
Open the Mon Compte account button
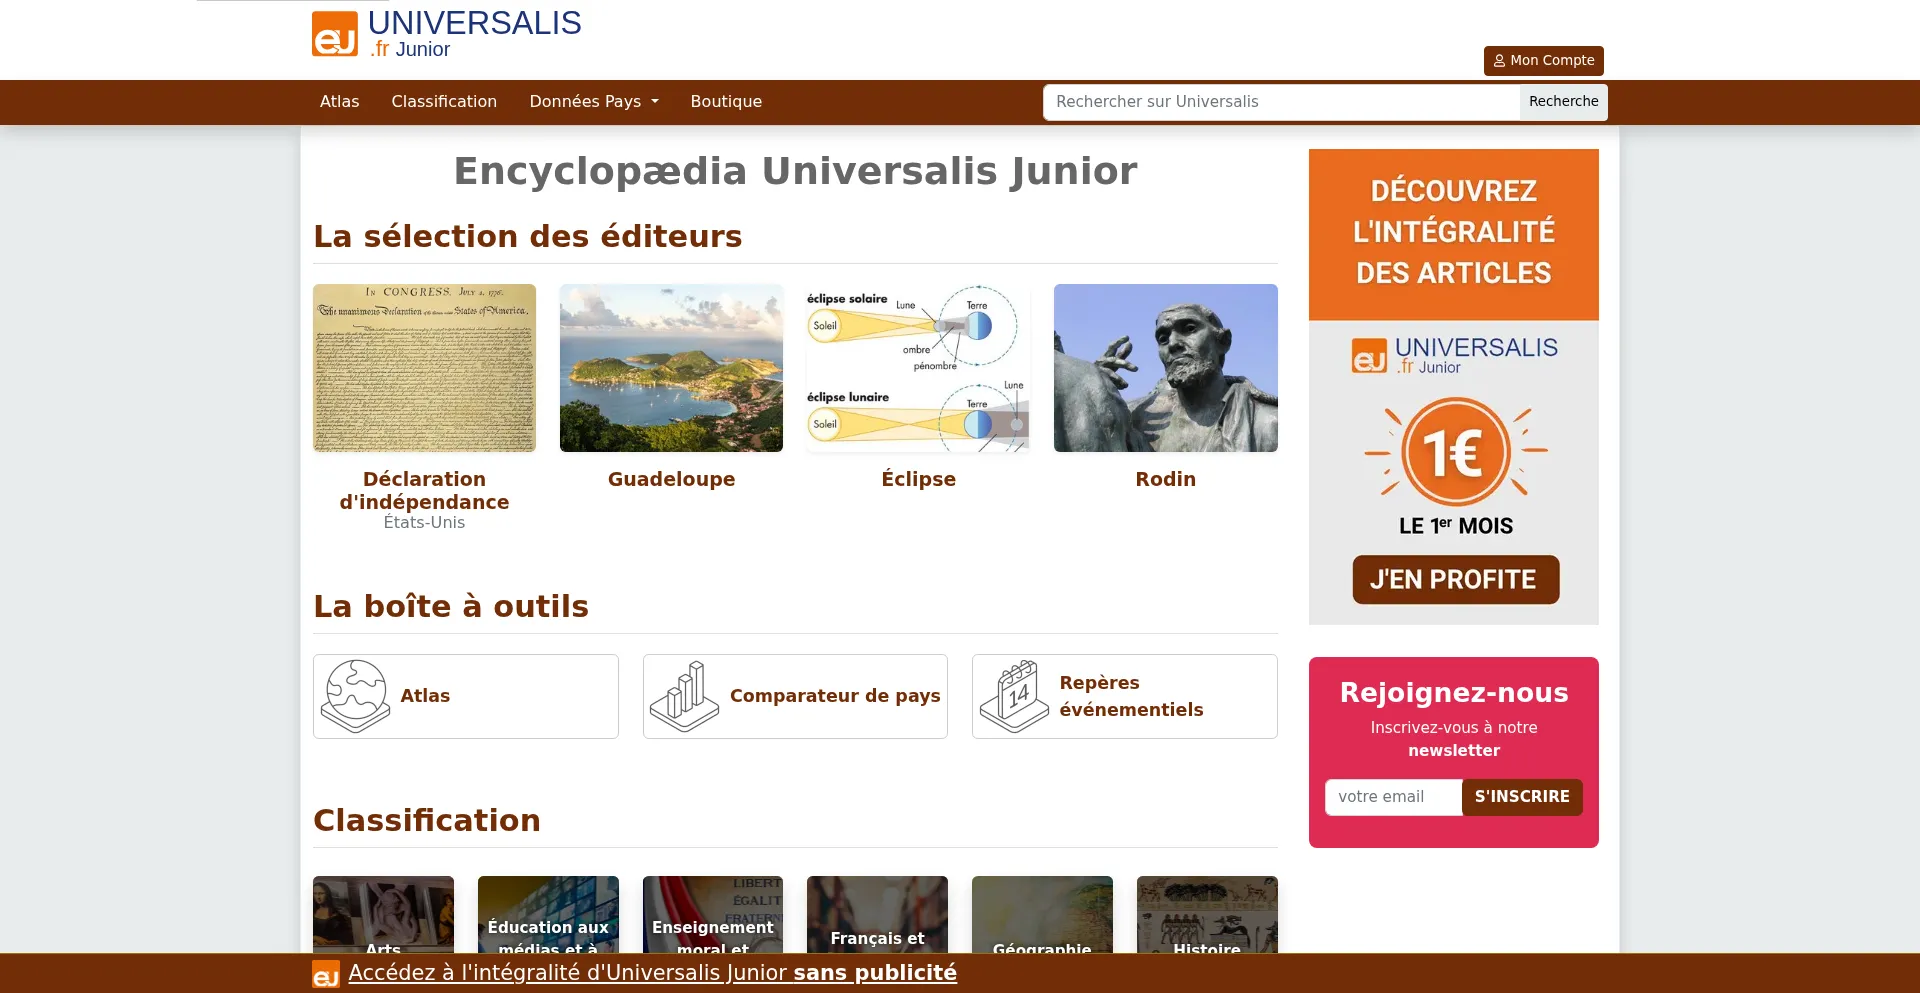point(1543,61)
